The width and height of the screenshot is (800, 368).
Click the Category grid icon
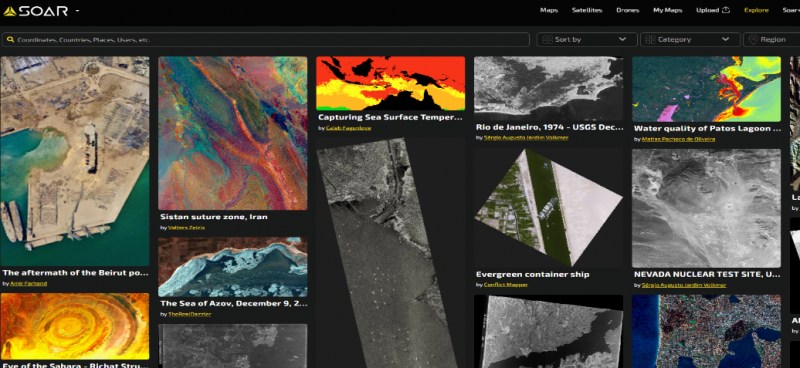tap(650, 39)
